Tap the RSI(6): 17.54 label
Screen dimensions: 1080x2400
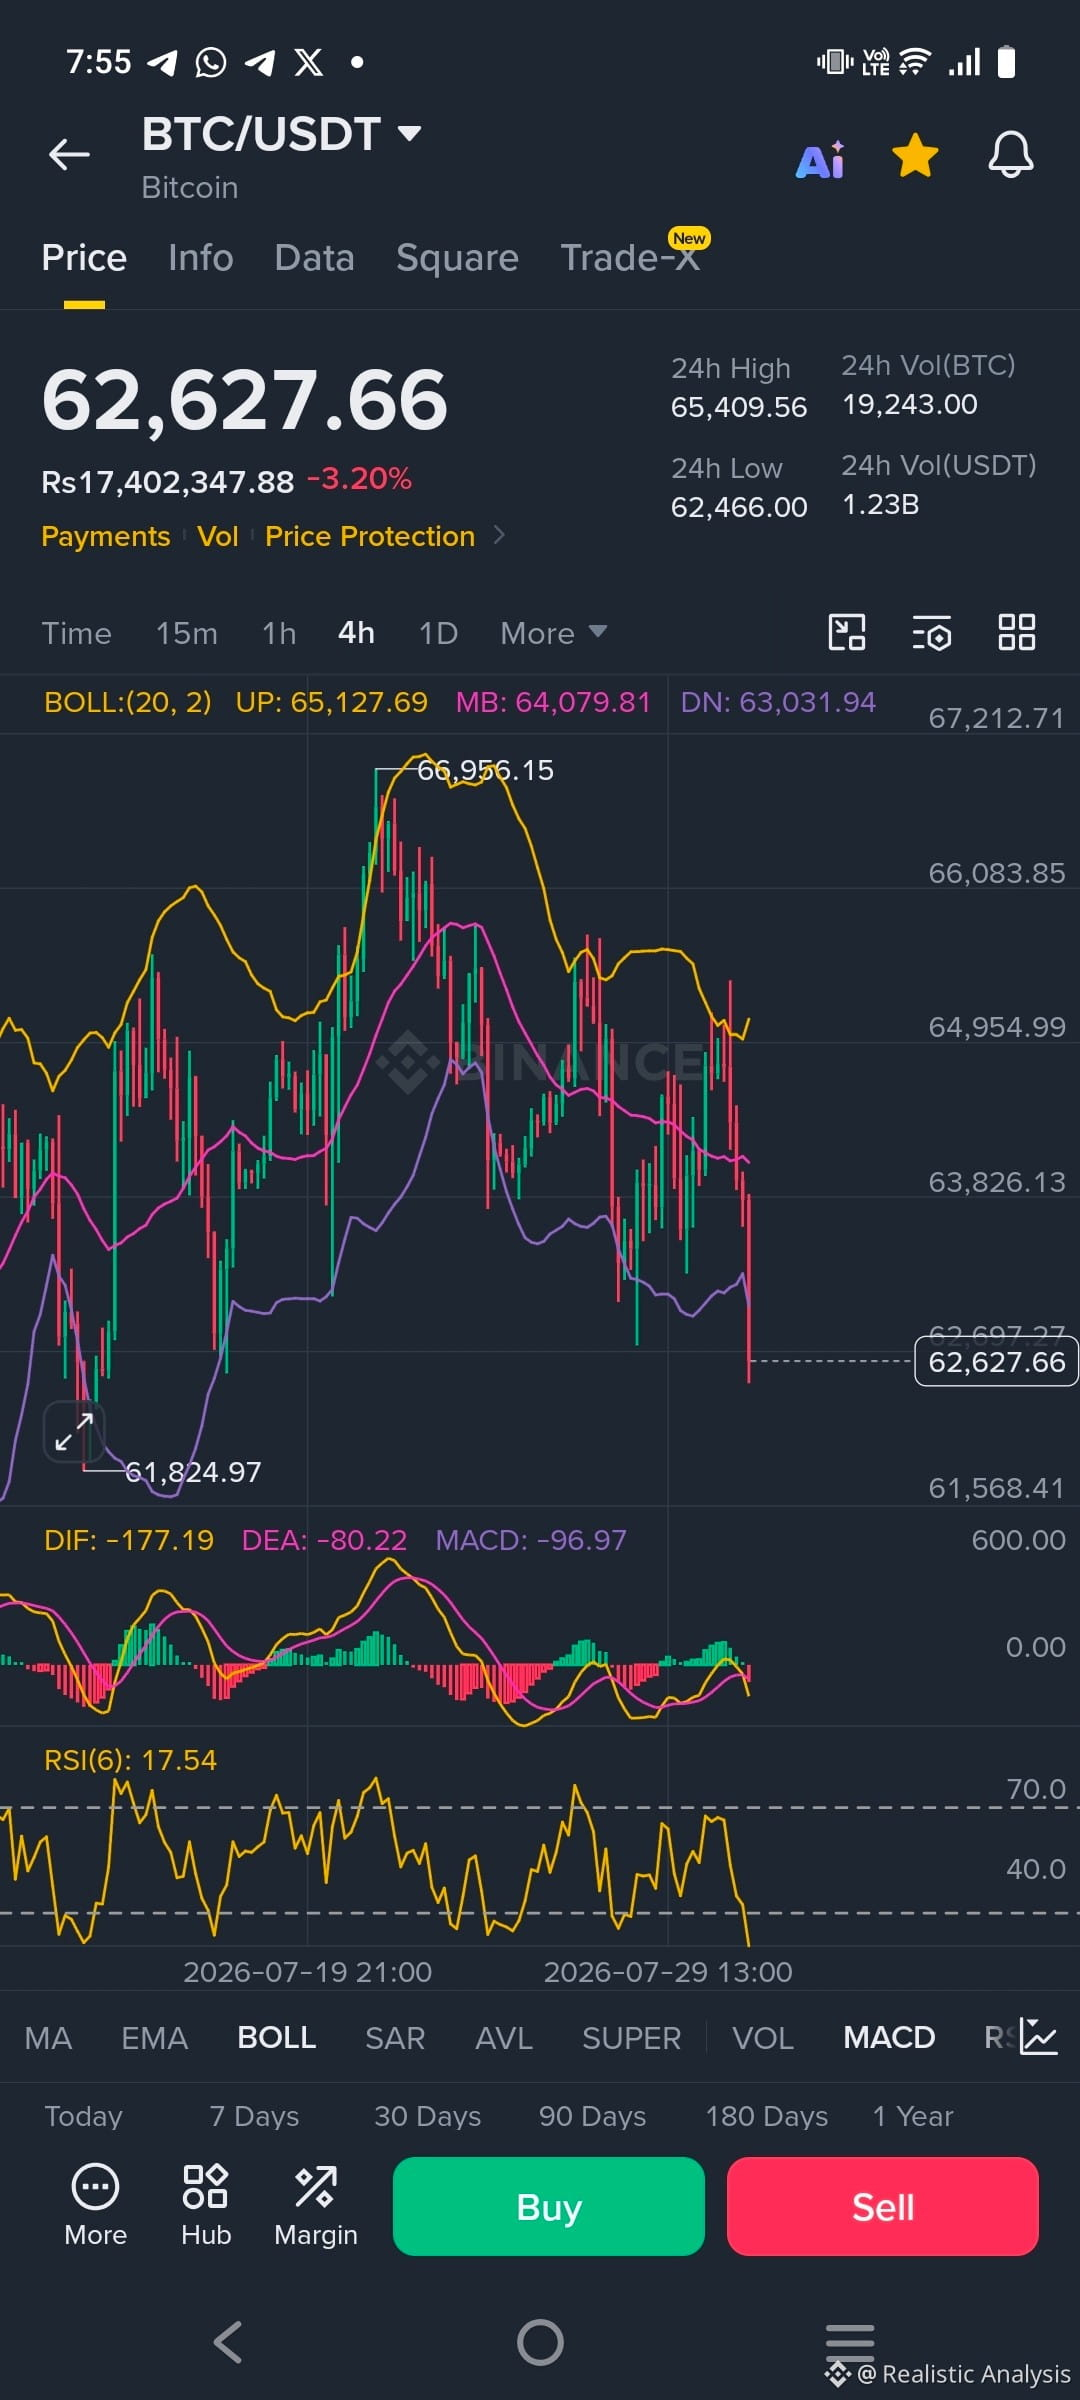130,1760
